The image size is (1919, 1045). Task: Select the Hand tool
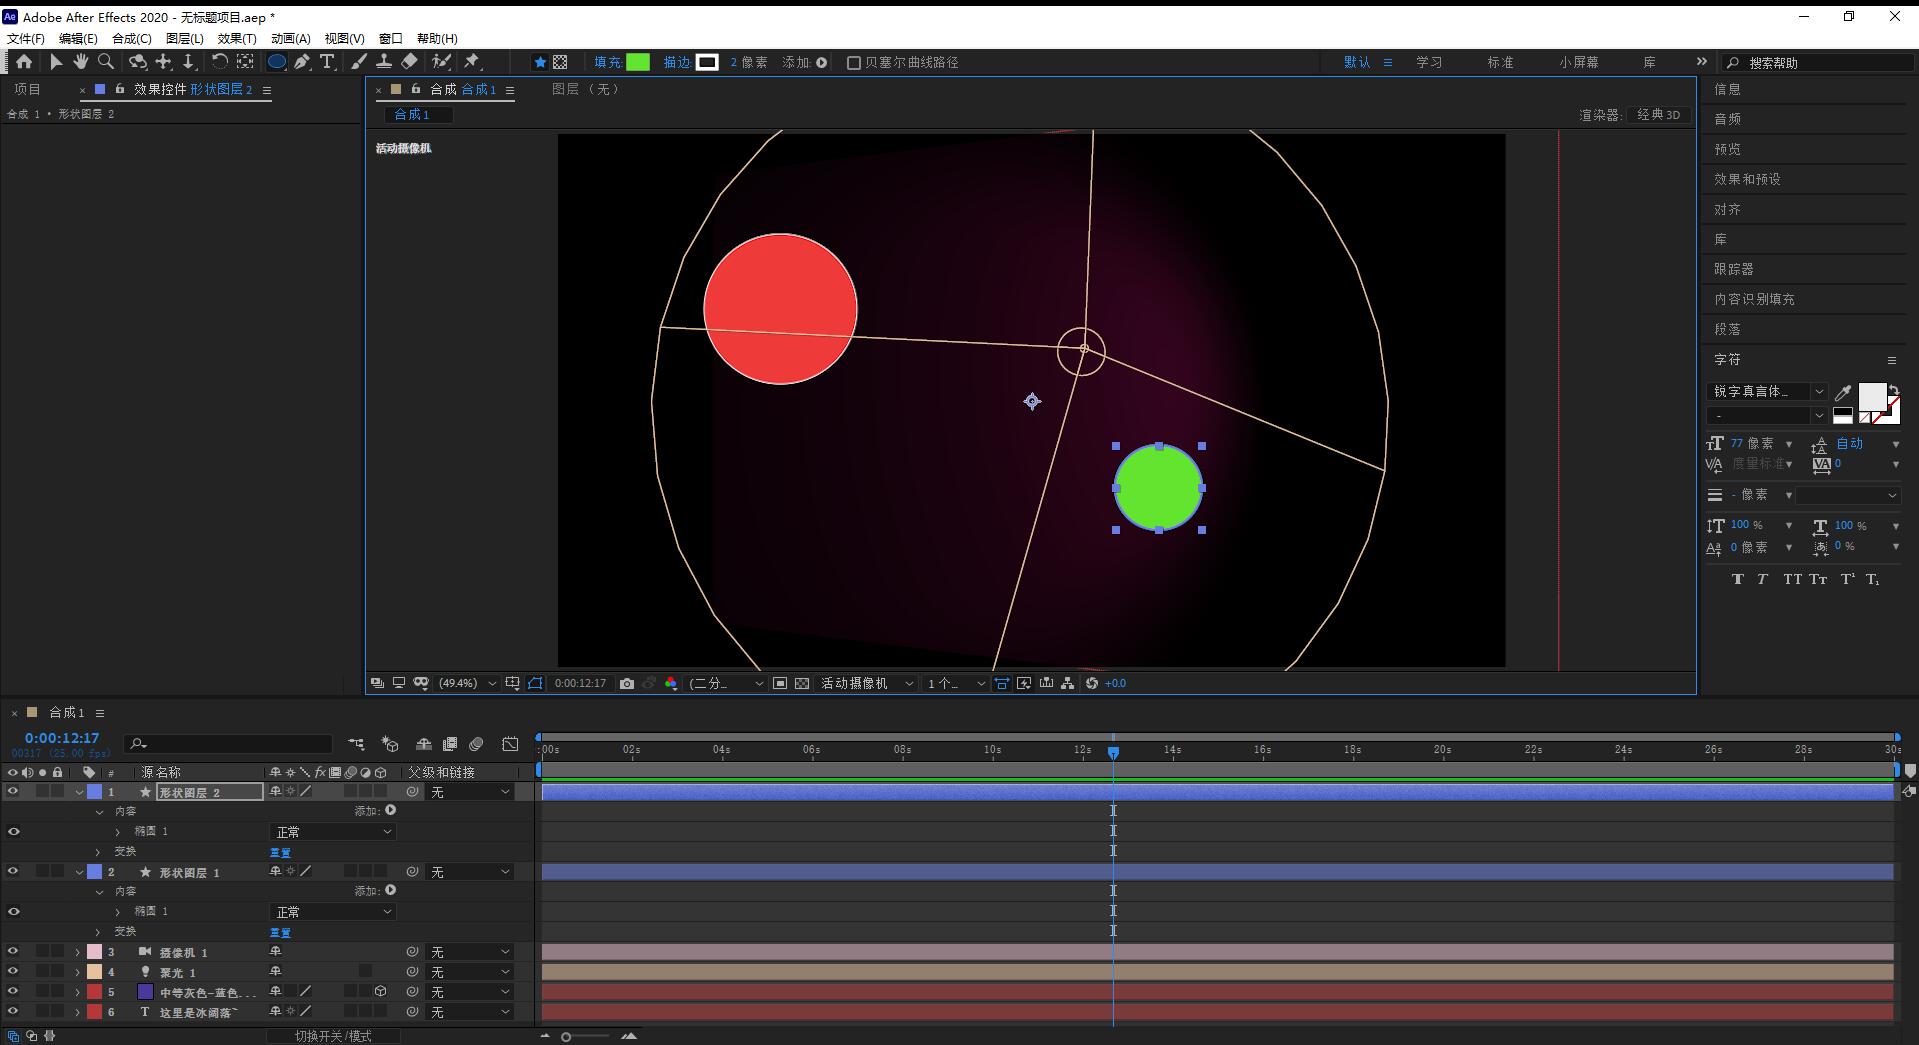coord(81,62)
